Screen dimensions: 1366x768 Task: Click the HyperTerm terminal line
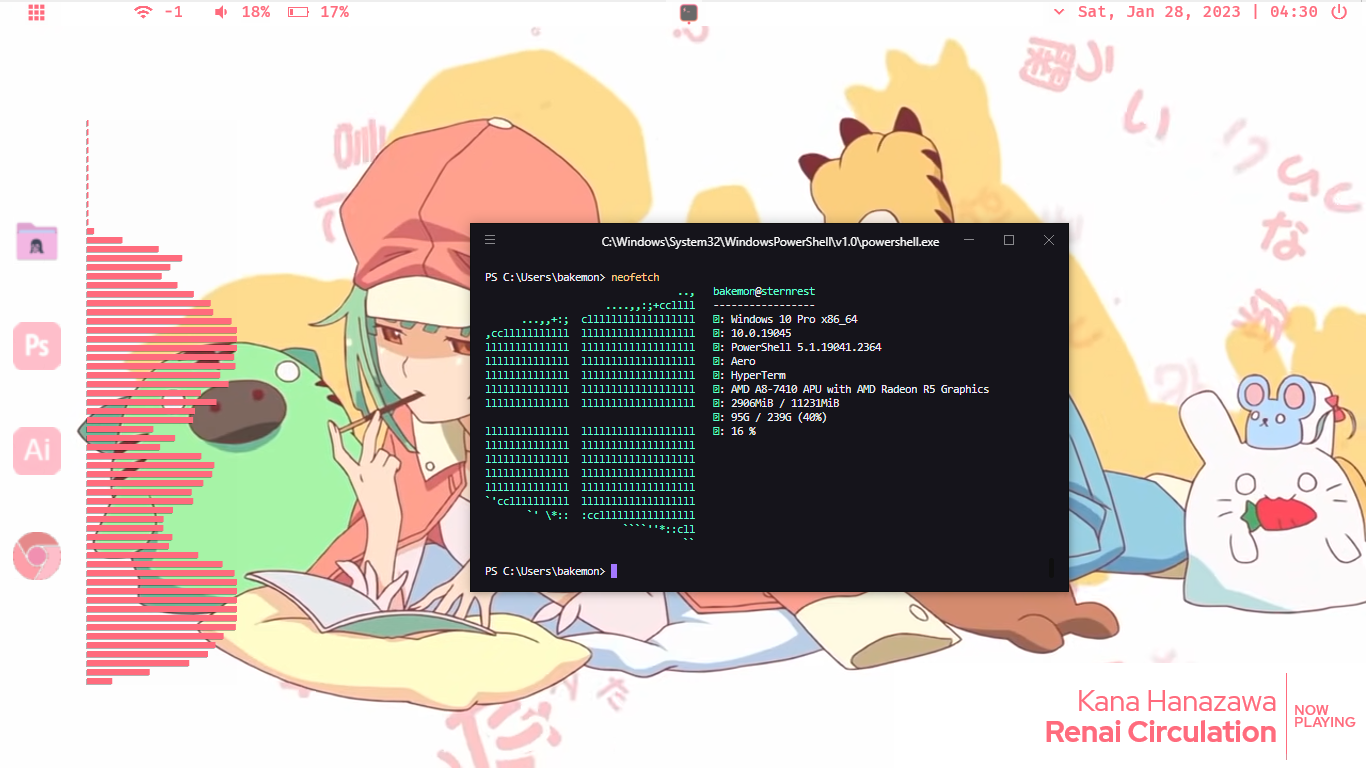[749, 375]
